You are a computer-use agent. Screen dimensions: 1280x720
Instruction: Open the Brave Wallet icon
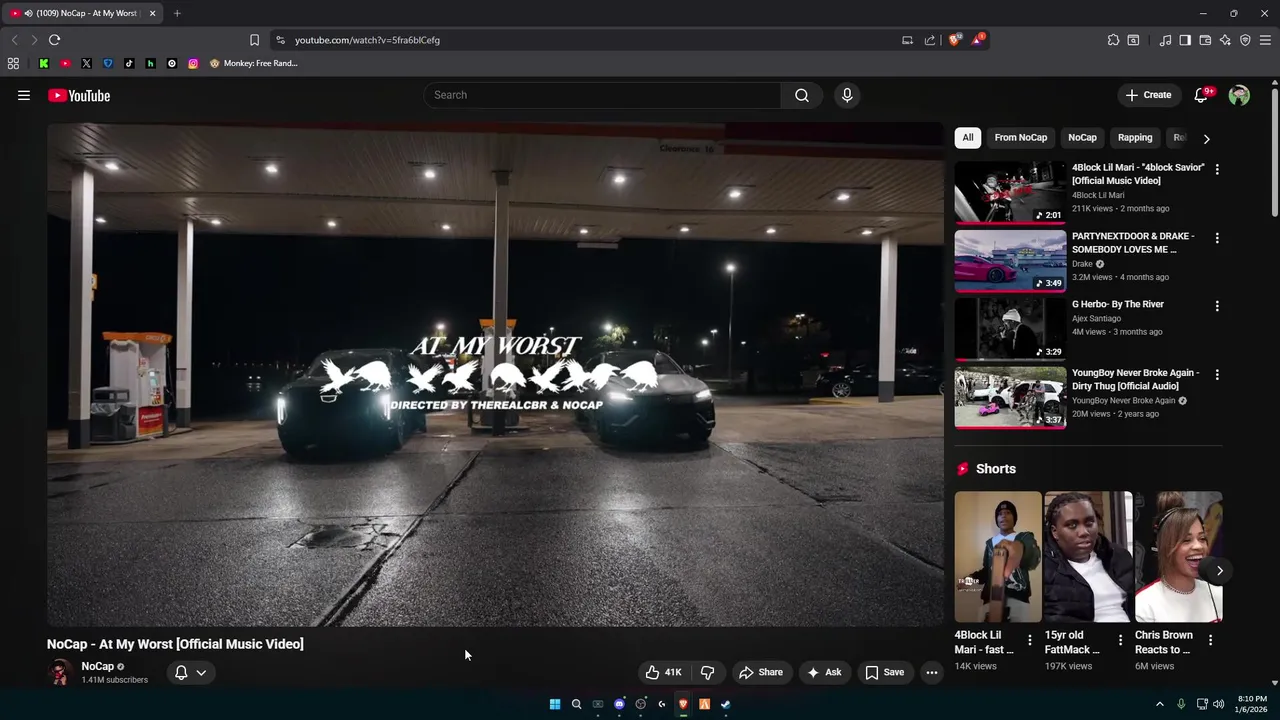[1205, 40]
